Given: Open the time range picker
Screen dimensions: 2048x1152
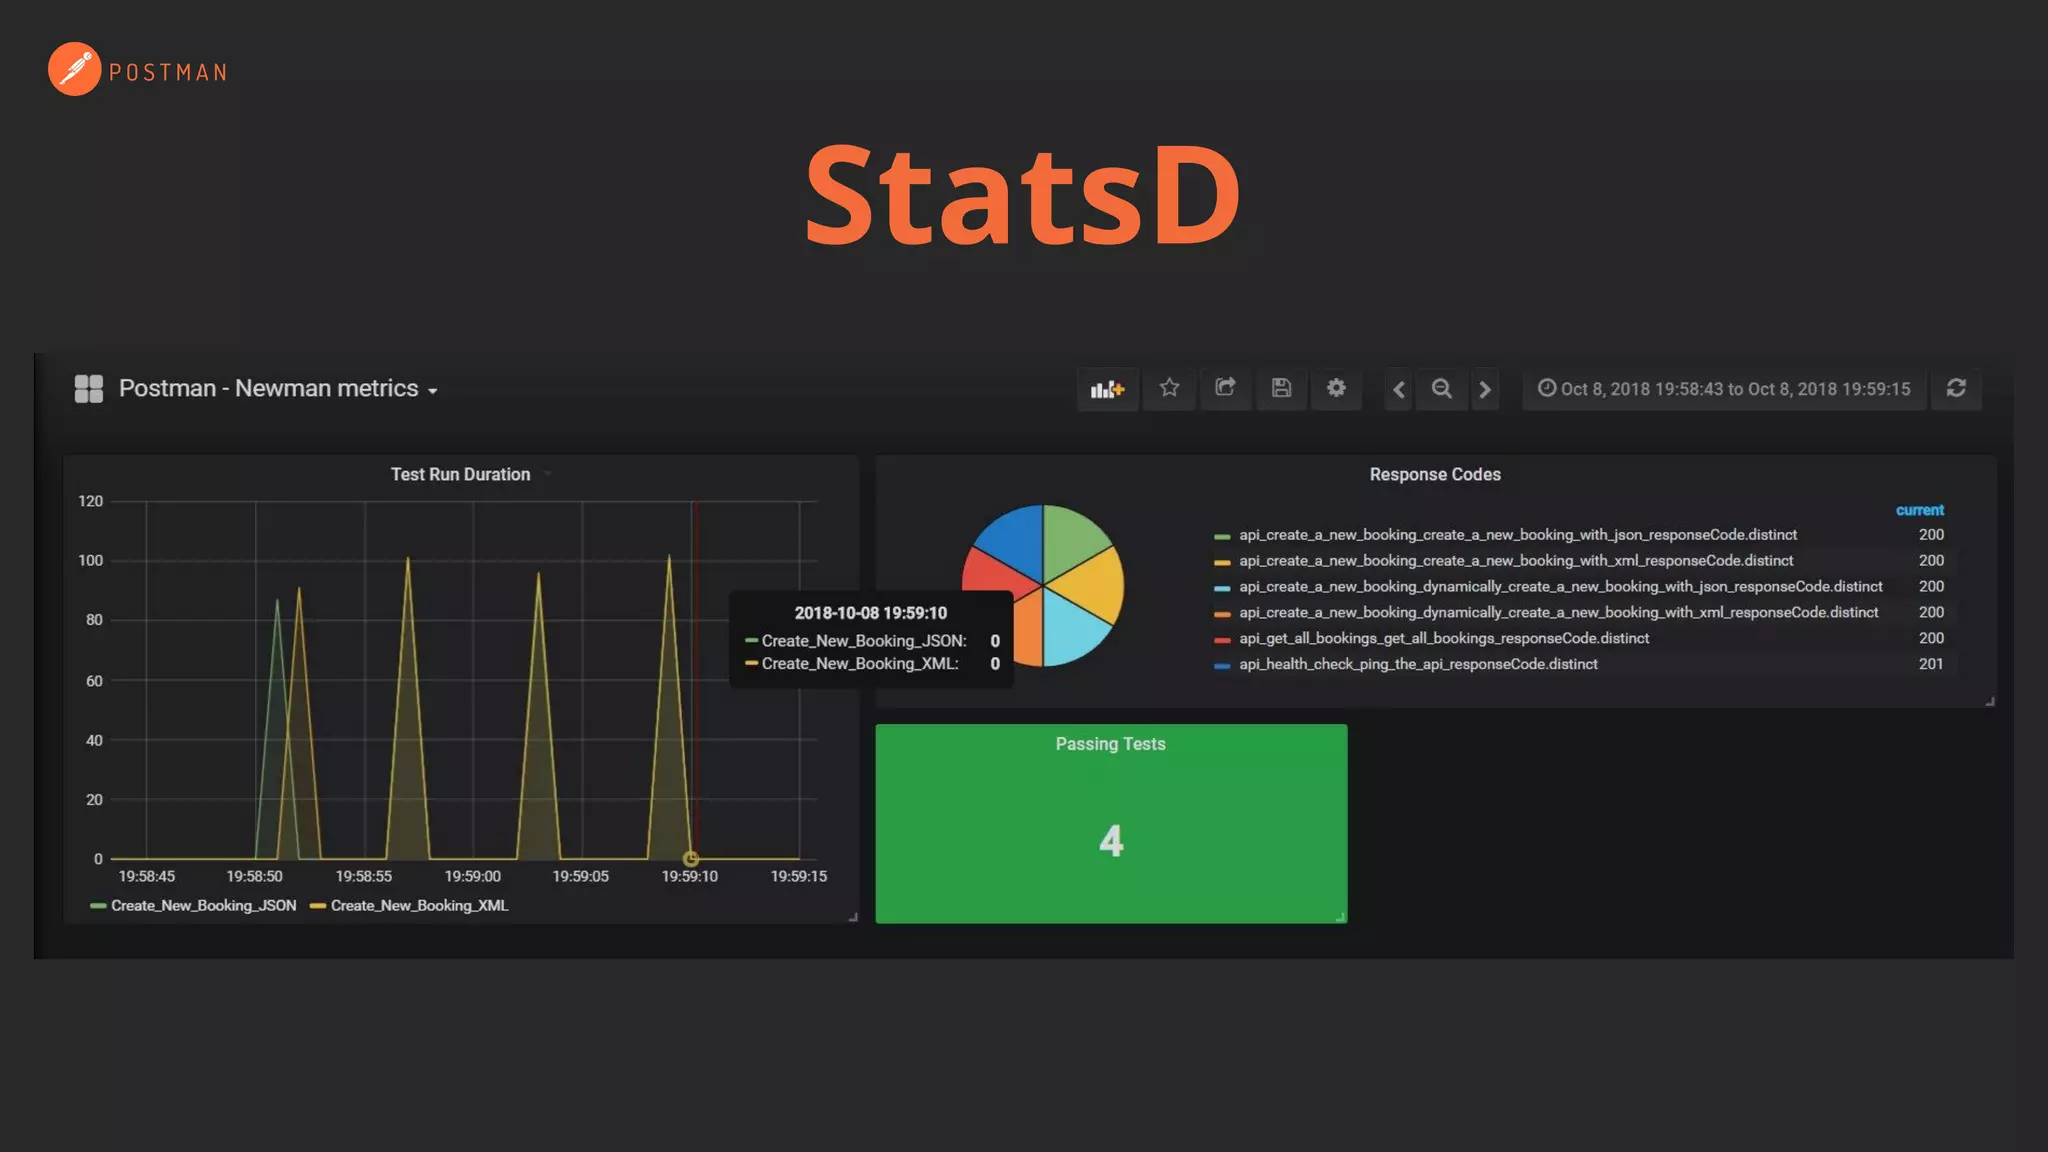Looking at the screenshot, I should tap(1723, 389).
